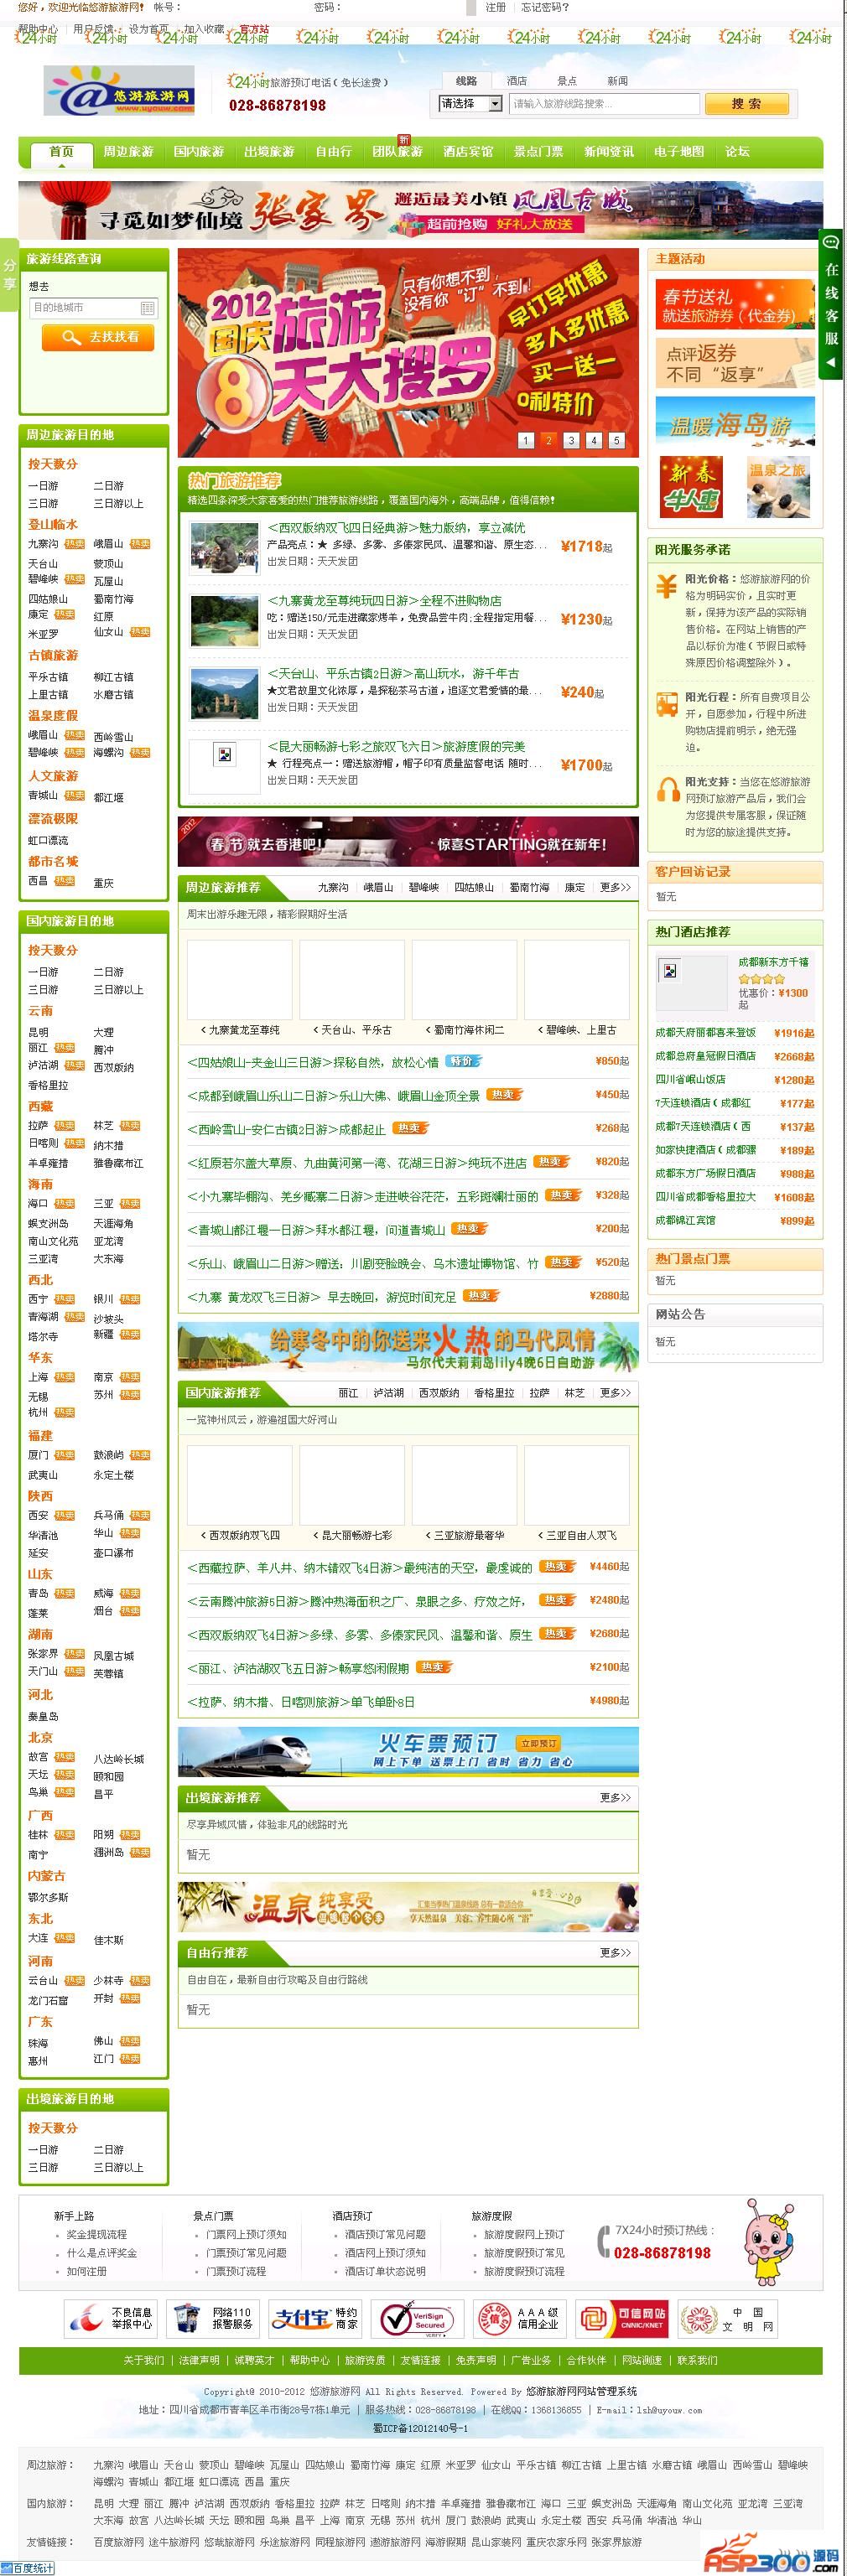Image resolution: width=847 pixels, height=2576 pixels.
Task: Click the 支付宝特约商家 badge
Action: pos(315,2318)
